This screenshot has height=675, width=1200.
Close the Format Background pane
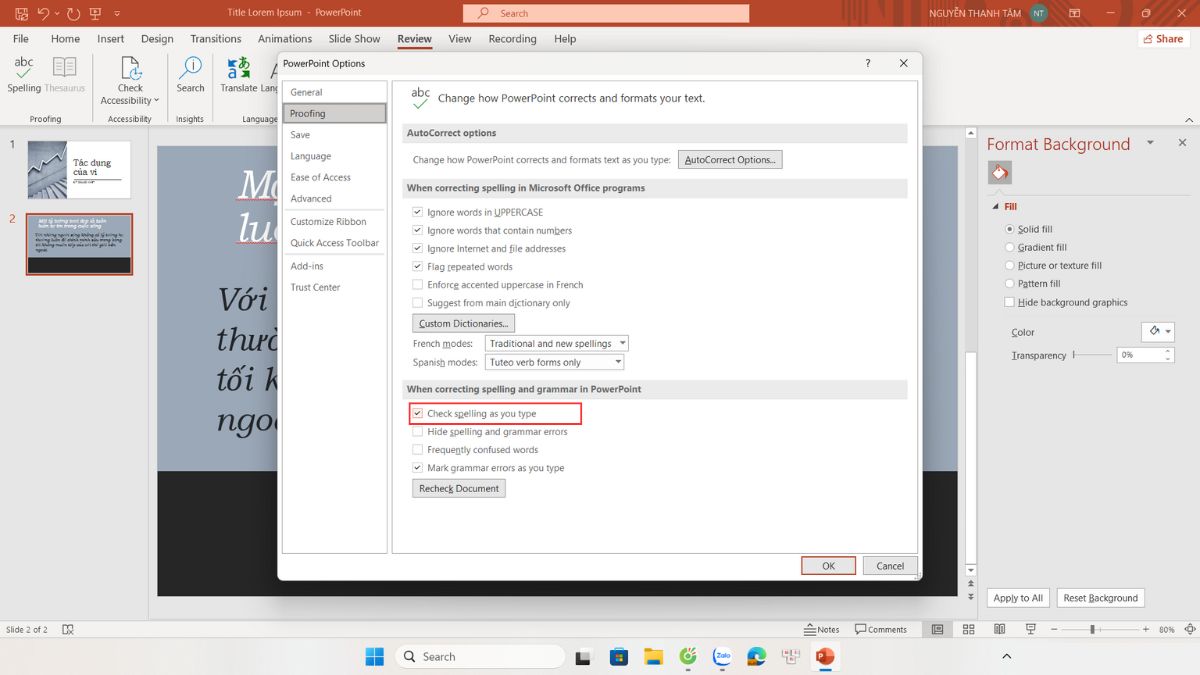click(1182, 143)
